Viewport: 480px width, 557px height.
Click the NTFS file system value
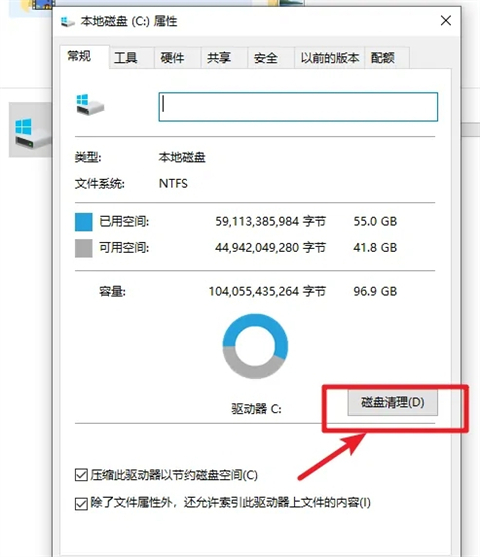click(173, 184)
